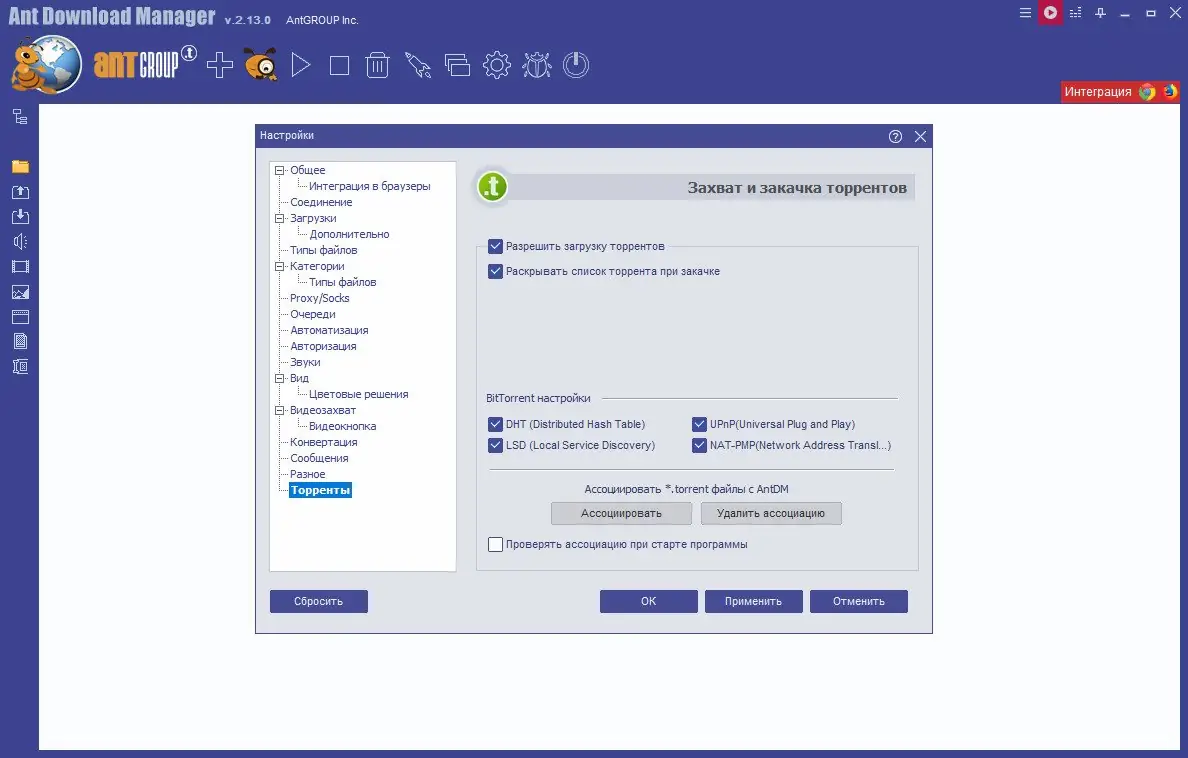Click the trash delete icon
The height and width of the screenshot is (758, 1188).
tap(377, 65)
